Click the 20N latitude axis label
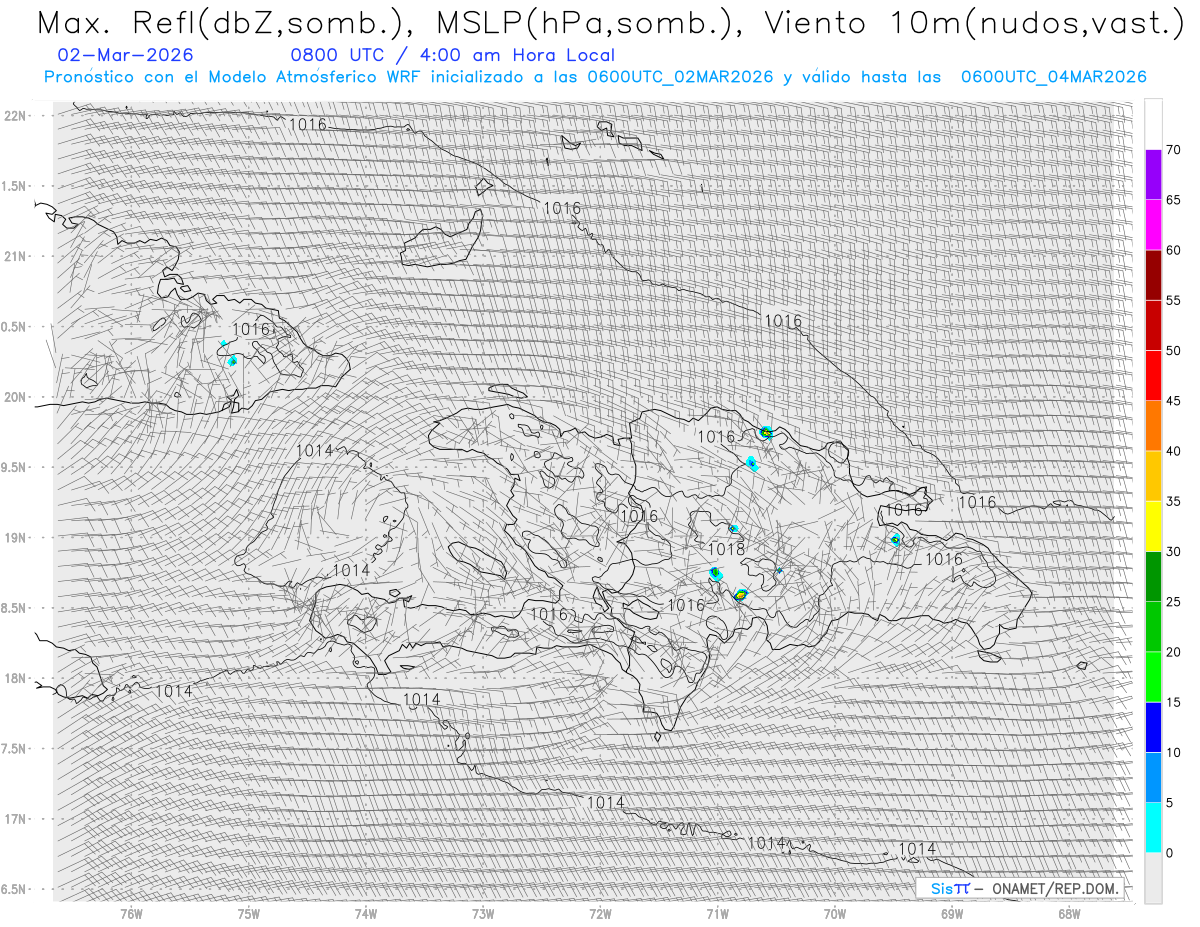1200x927 pixels. point(16,397)
